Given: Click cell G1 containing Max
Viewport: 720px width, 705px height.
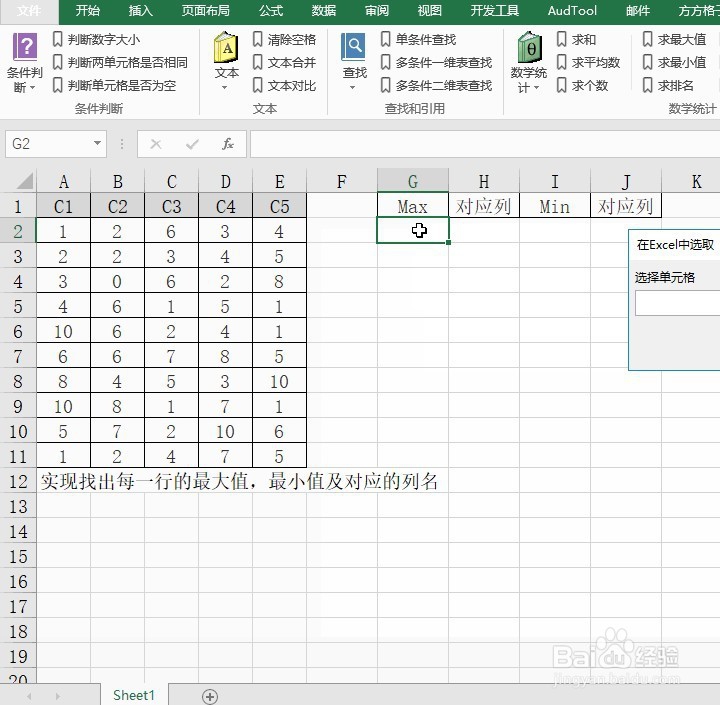Looking at the screenshot, I should pyautogui.click(x=413, y=206).
